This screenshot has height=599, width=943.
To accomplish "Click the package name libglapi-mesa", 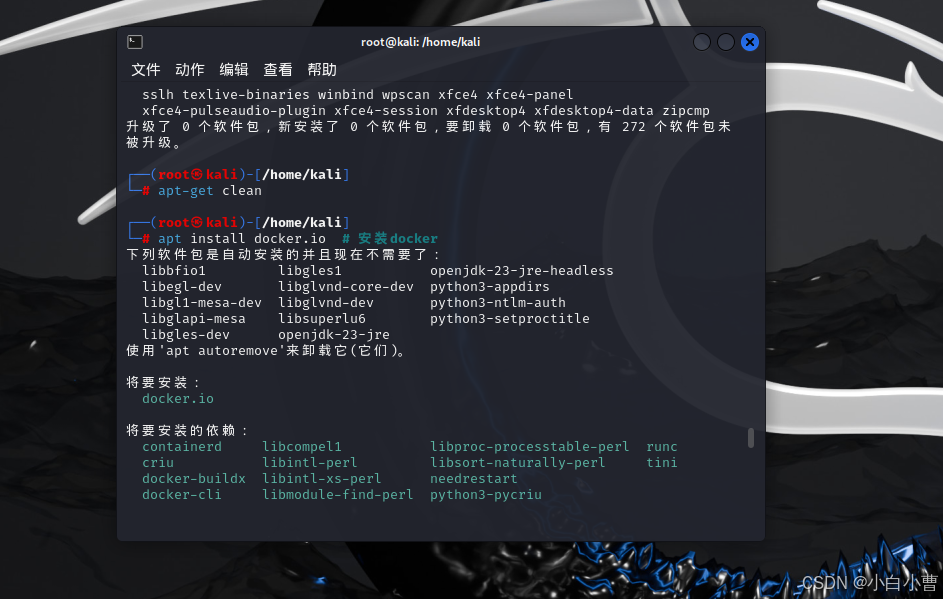I will 194,319.
